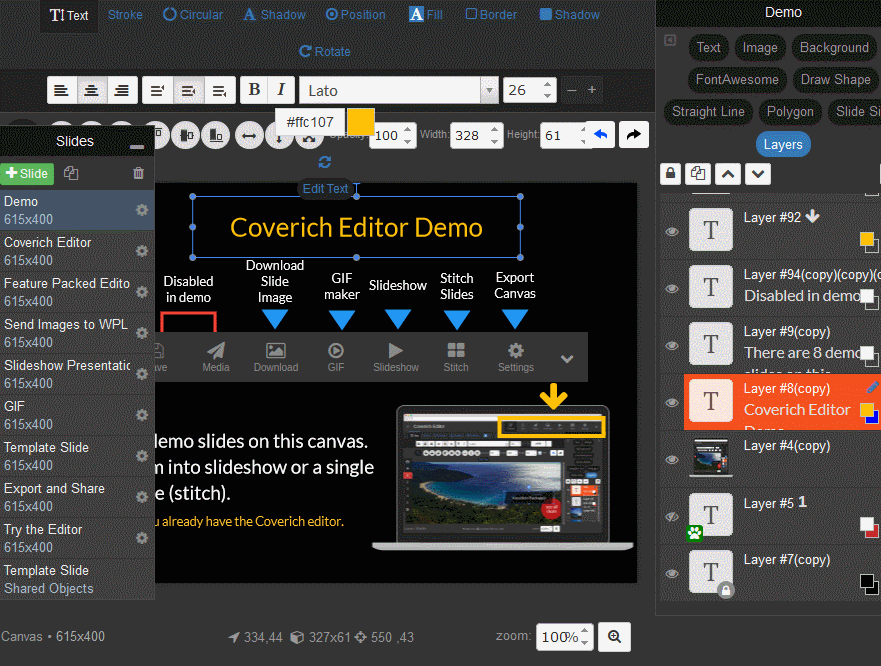Open the yellow text color swatch
Screen dimensions: 881x666
click(361, 121)
